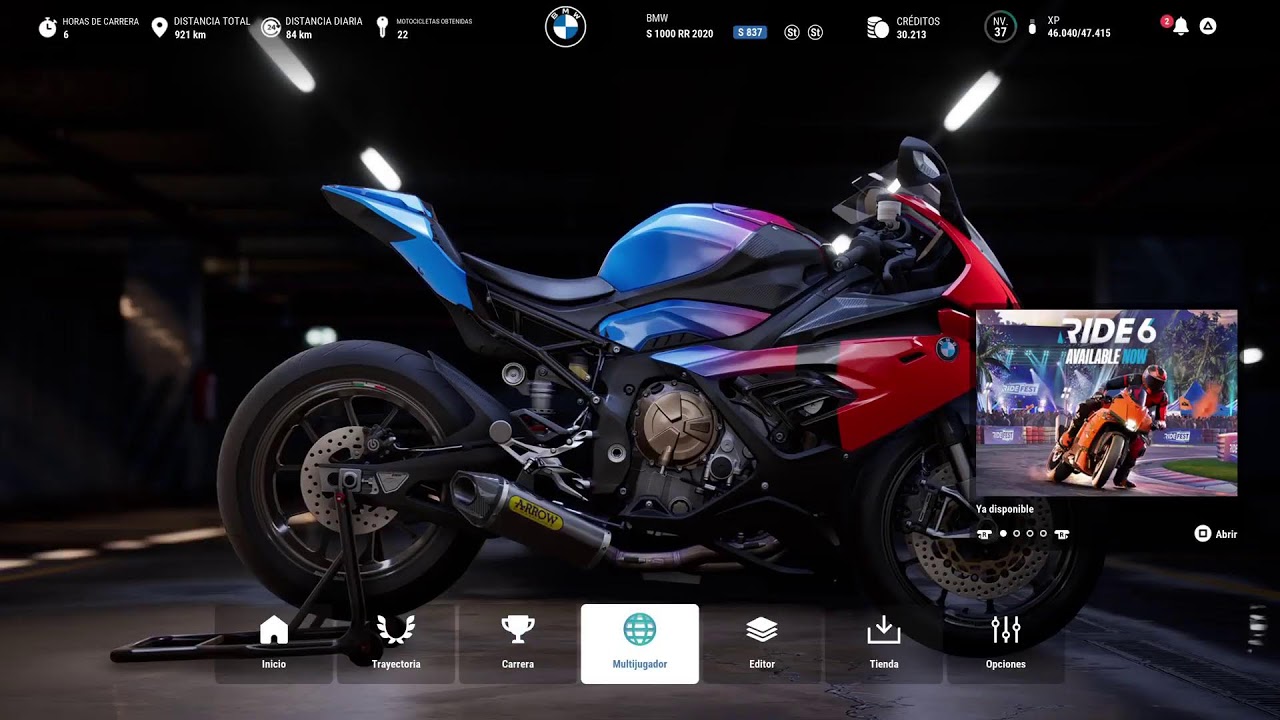The height and width of the screenshot is (720, 1280).
Task: Open the Ride 6 Available Now banner
Action: point(1107,403)
